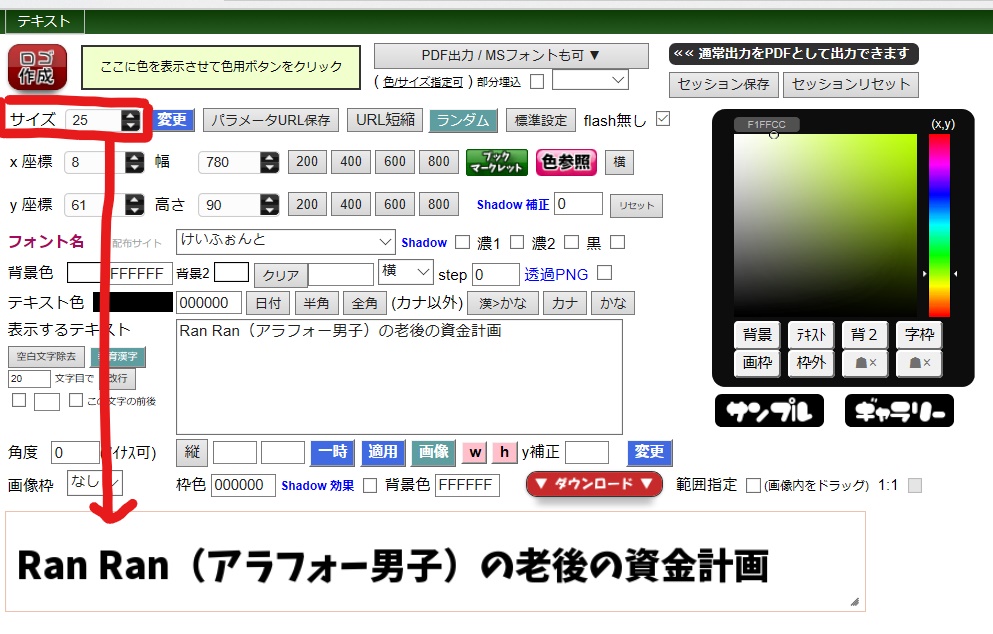Click the サイズ spinner arrows
The height and width of the screenshot is (634, 993).
click(130, 120)
